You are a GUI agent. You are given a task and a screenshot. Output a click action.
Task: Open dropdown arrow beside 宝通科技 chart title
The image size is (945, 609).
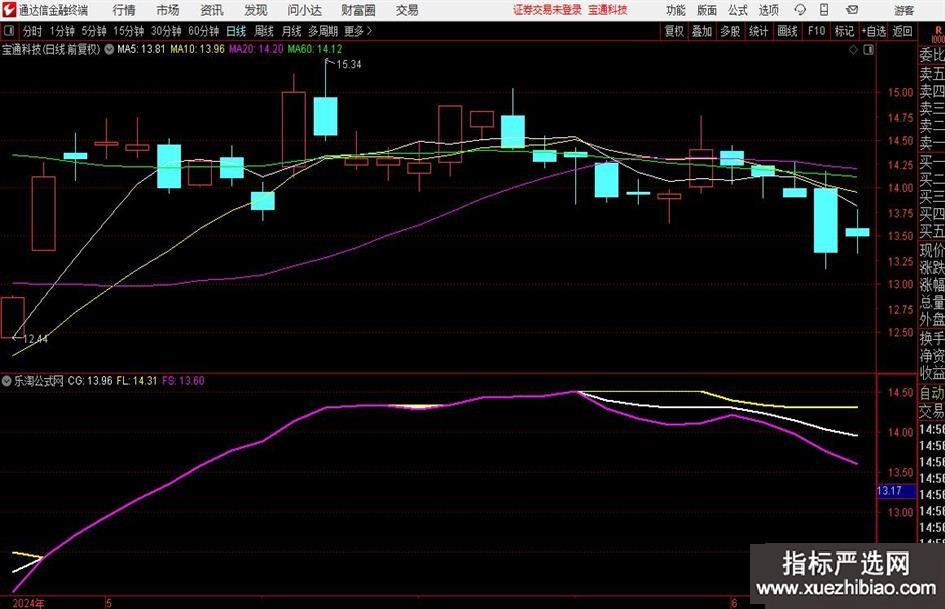click(108, 48)
